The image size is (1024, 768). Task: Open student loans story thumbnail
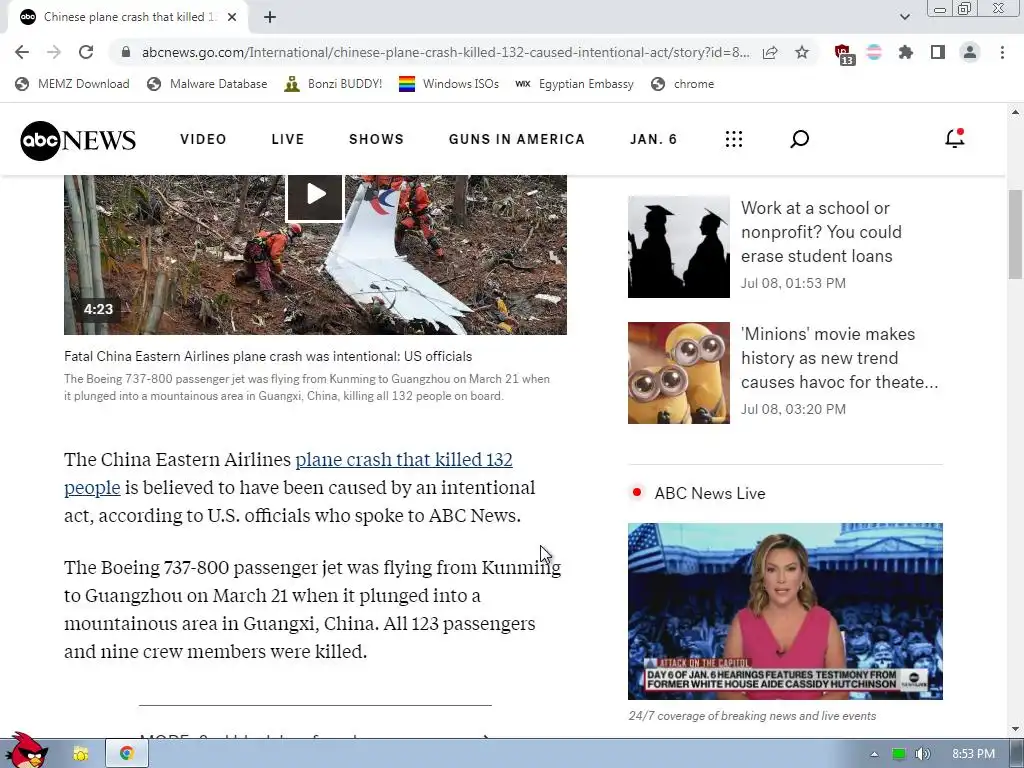(679, 247)
